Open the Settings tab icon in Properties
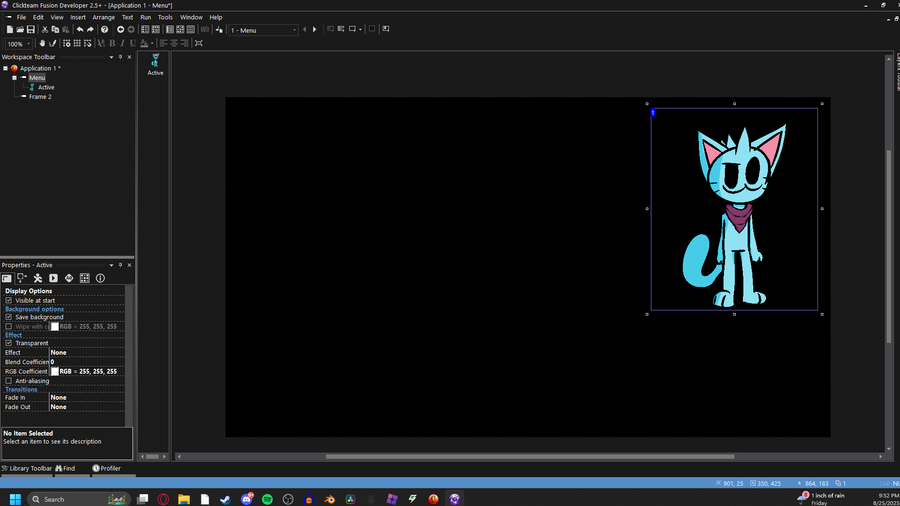900x506 pixels. click(x=6, y=278)
